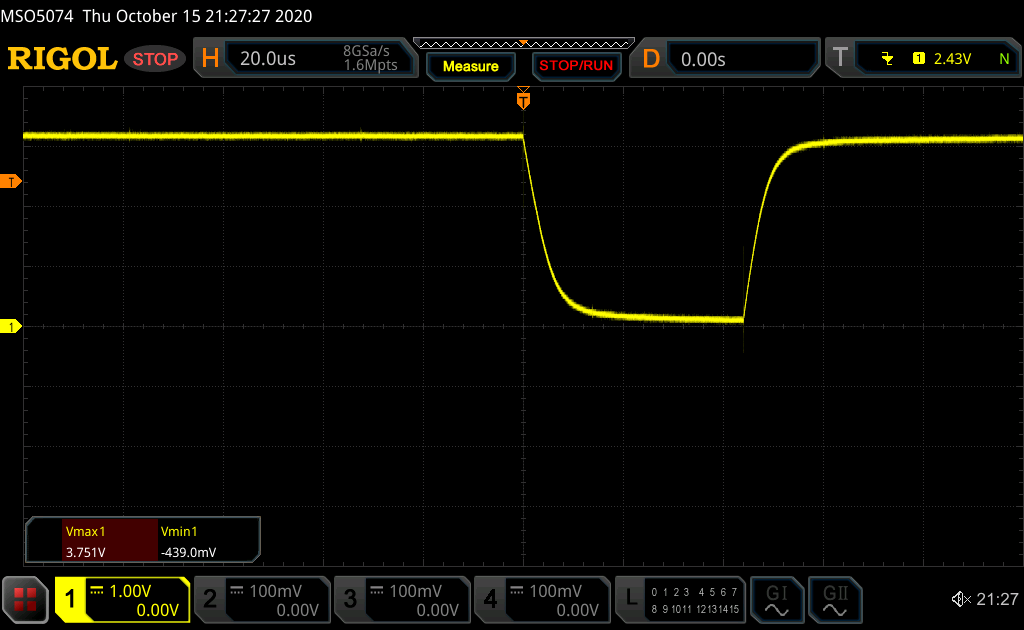Toggle channel 3 on

point(350,599)
